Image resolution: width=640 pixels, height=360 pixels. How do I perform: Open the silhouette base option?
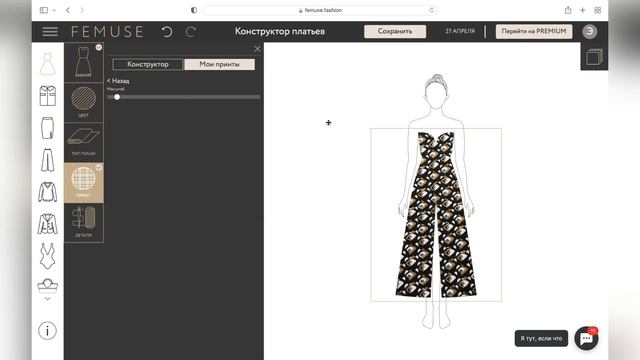84,62
